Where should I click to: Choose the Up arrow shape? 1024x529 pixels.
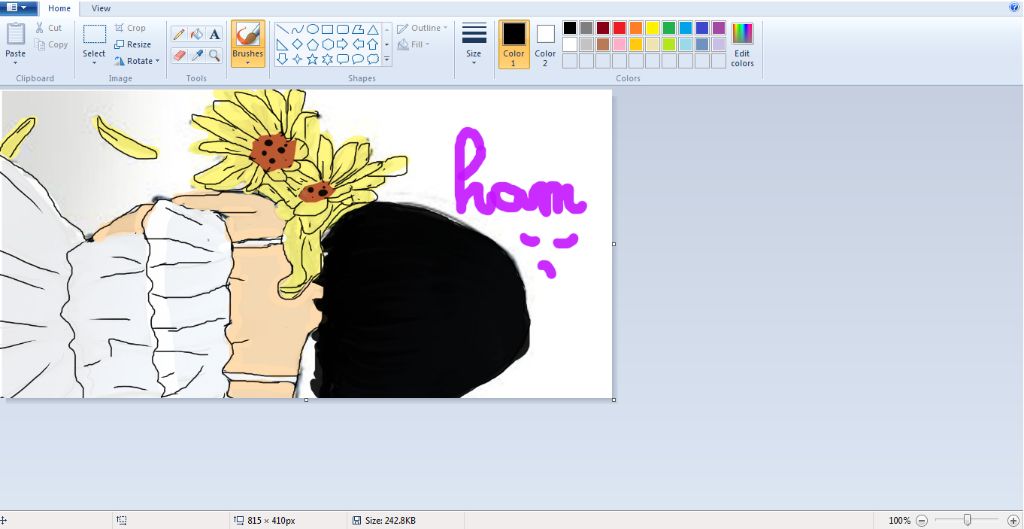[x=373, y=44]
